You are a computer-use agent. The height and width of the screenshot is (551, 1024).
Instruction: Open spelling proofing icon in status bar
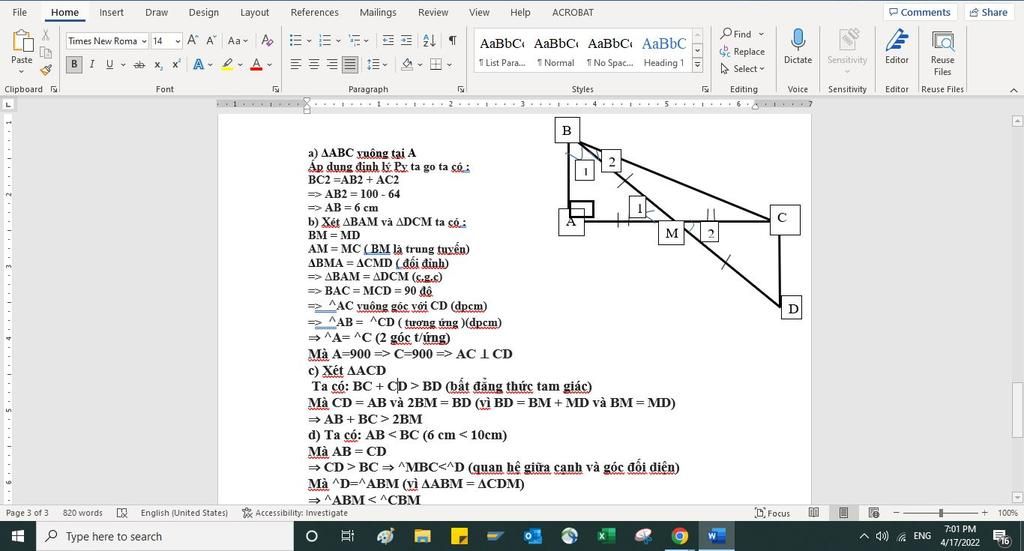coord(121,513)
